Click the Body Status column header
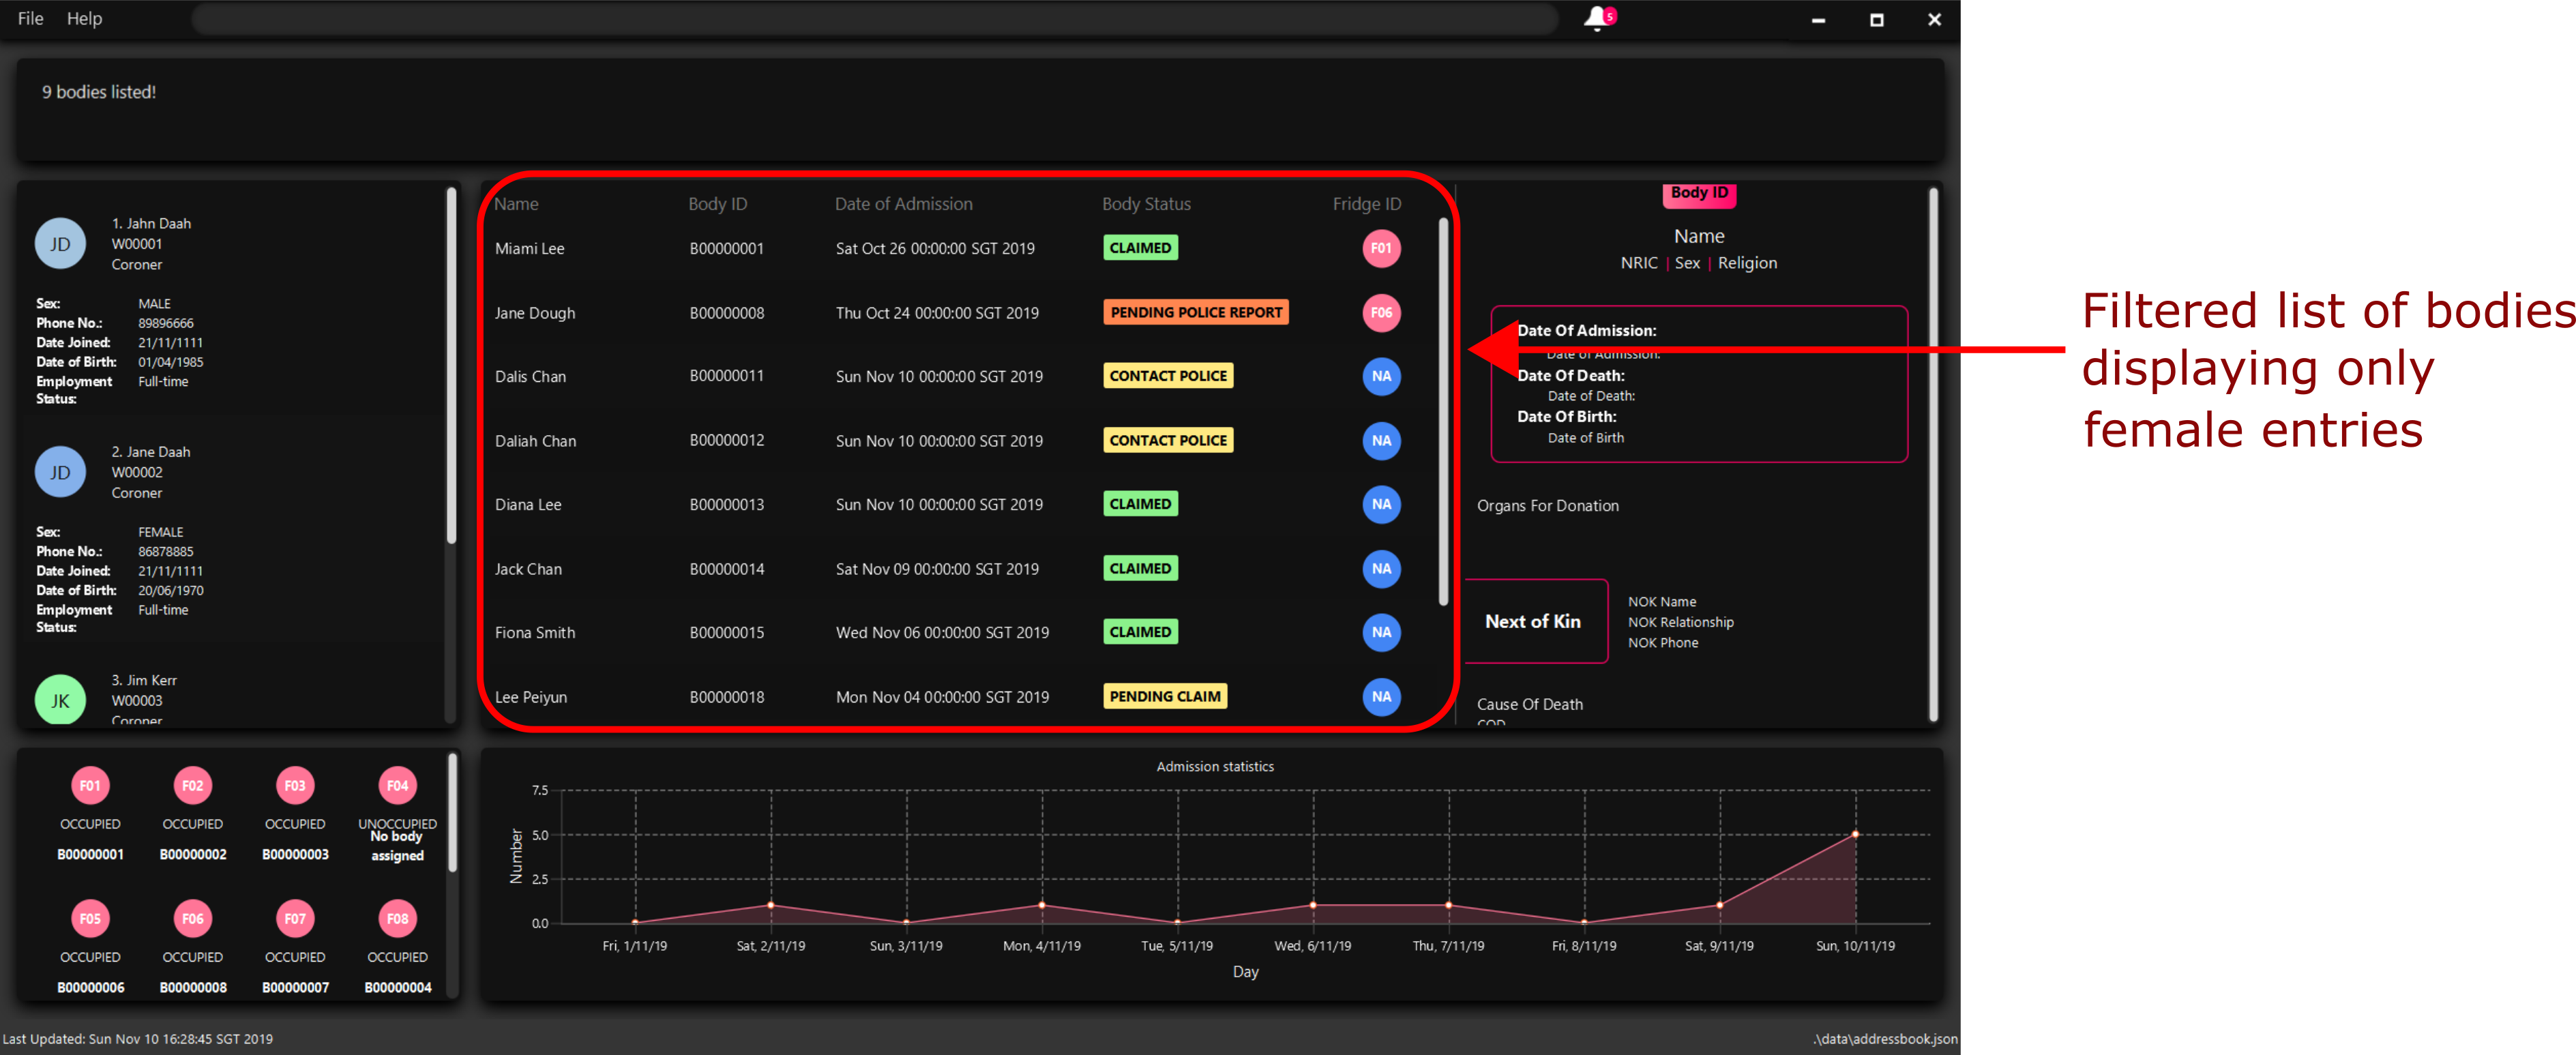2576x1055 pixels. coord(1146,204)
